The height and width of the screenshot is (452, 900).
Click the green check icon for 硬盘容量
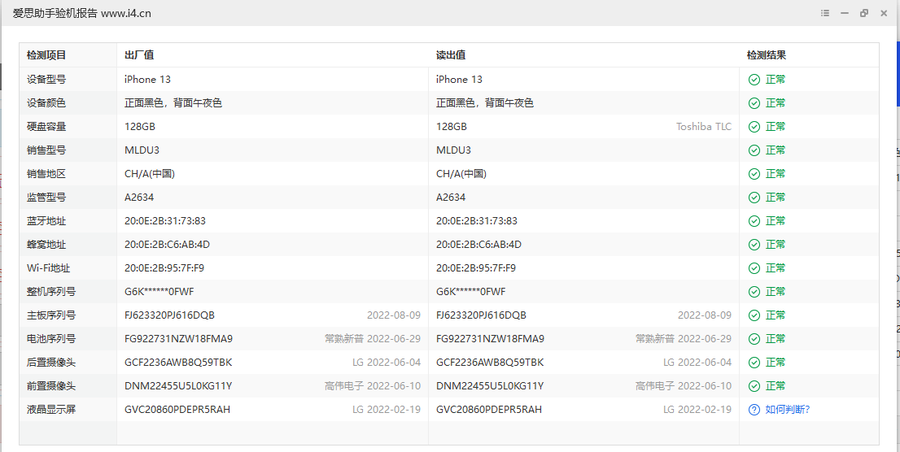point(754,126)
